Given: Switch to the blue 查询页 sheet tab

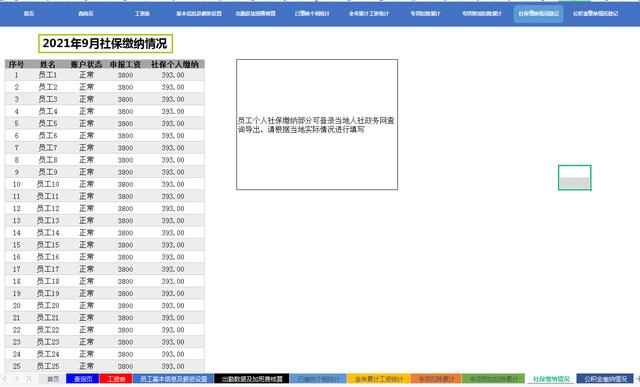Looking at the screenshot, I should point(83,379).
